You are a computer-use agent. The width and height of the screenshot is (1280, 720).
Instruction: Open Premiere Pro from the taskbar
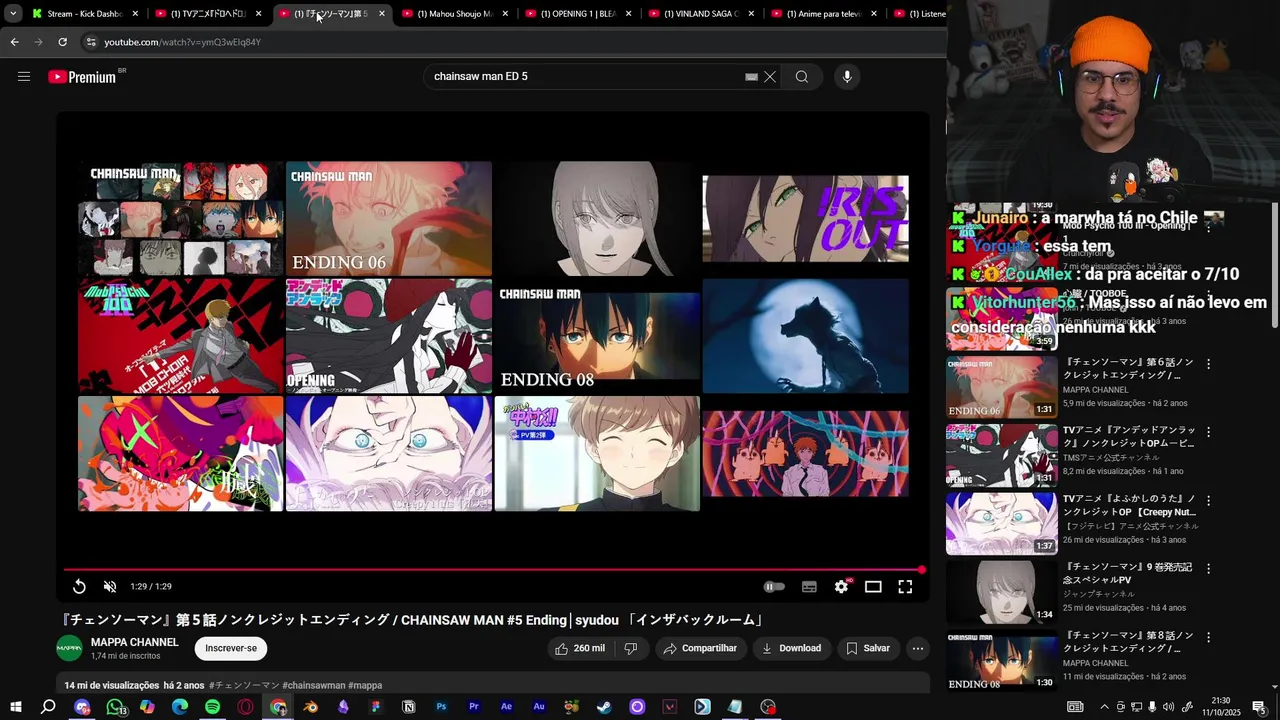coord(474,707)
